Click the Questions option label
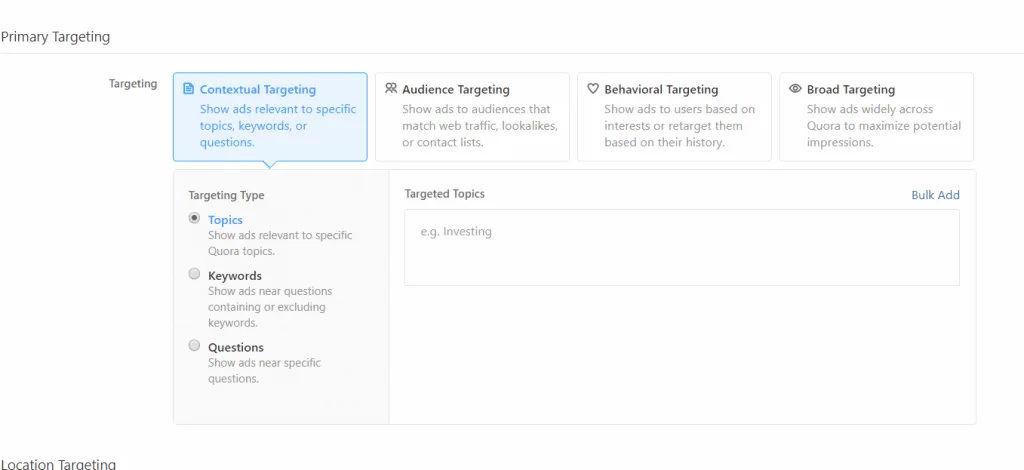This screenshot has width=1024, height=470. click(236, 347)
